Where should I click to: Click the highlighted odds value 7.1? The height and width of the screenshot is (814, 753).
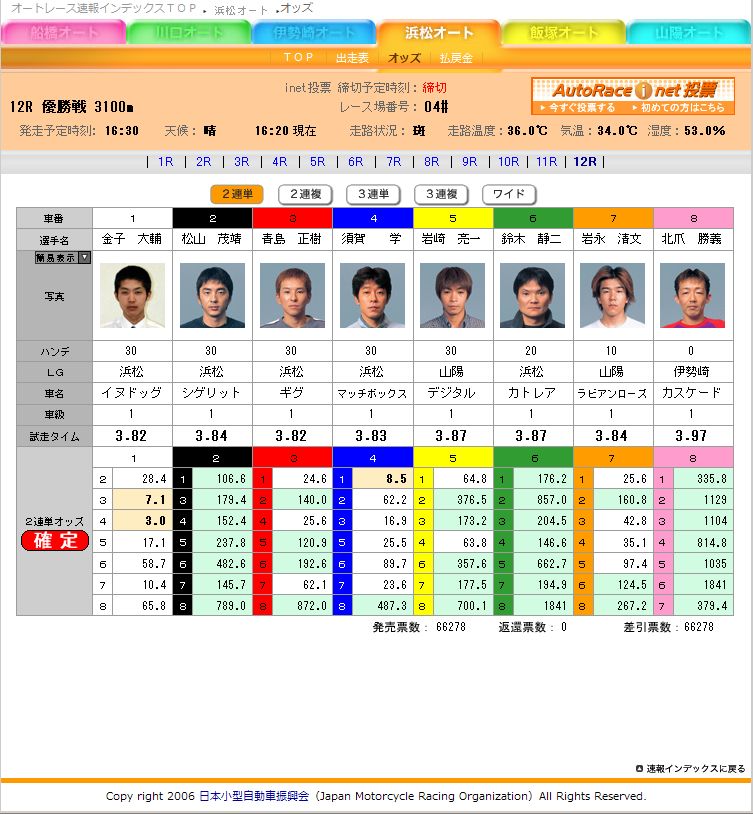pyautogui.click(x=155, y=499)
